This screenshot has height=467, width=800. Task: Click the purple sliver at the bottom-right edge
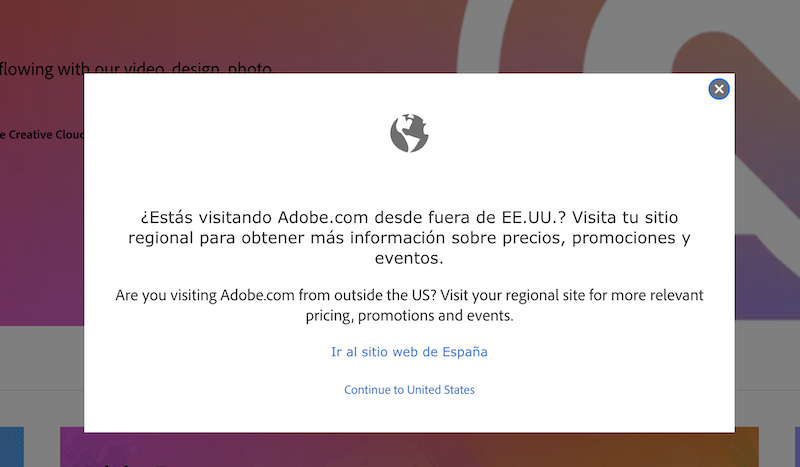click(797, 447)
